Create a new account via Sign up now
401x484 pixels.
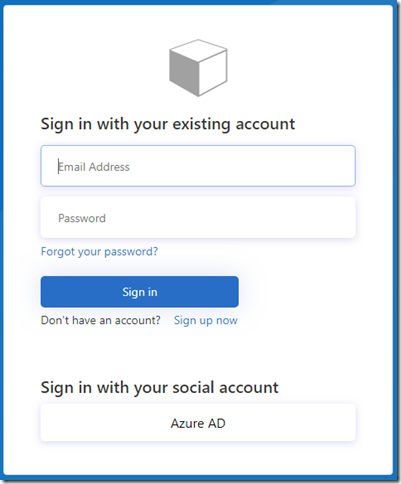[206, 320]
